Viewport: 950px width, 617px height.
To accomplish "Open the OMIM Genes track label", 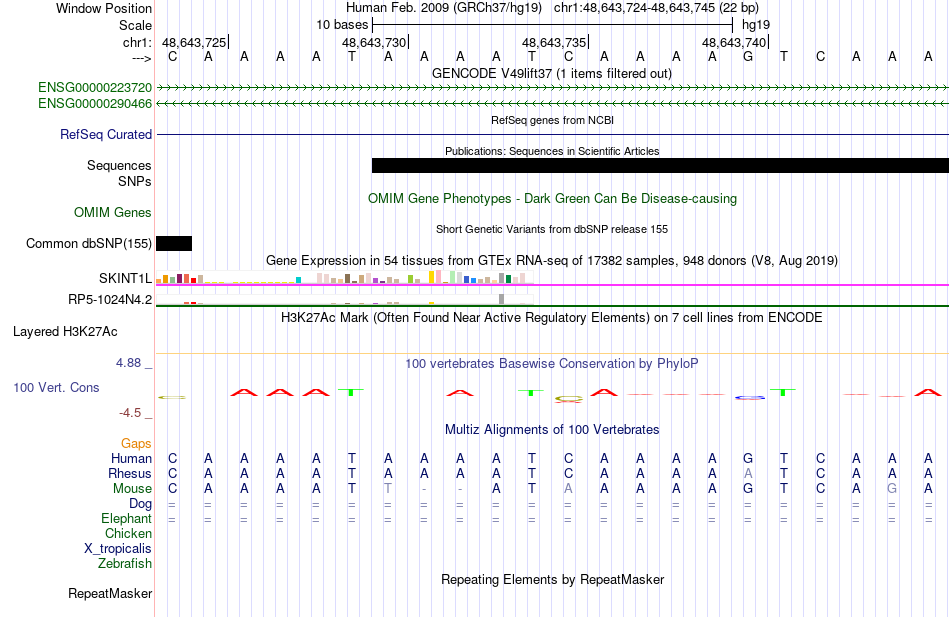I will point(113,213).
